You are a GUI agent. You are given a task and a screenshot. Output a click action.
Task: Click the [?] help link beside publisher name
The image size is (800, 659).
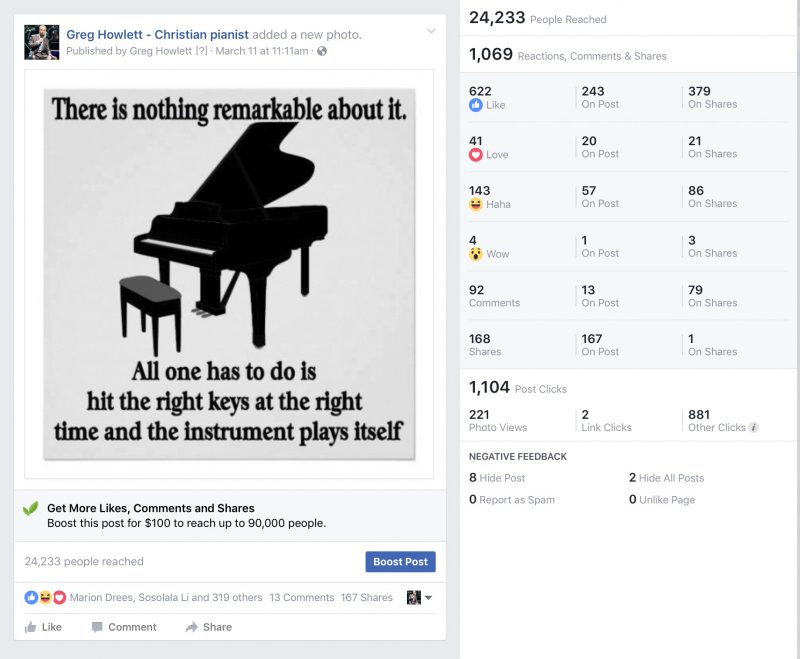202,51
